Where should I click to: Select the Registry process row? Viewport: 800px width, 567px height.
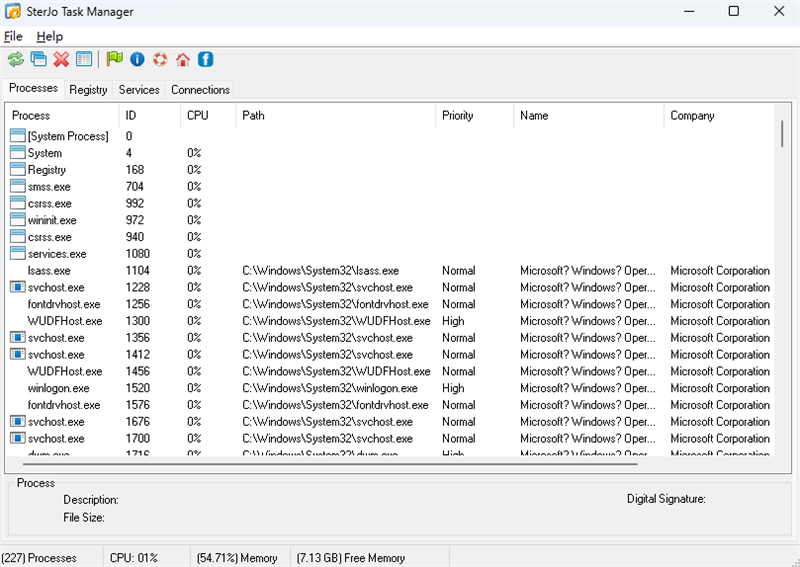(390, 169)
